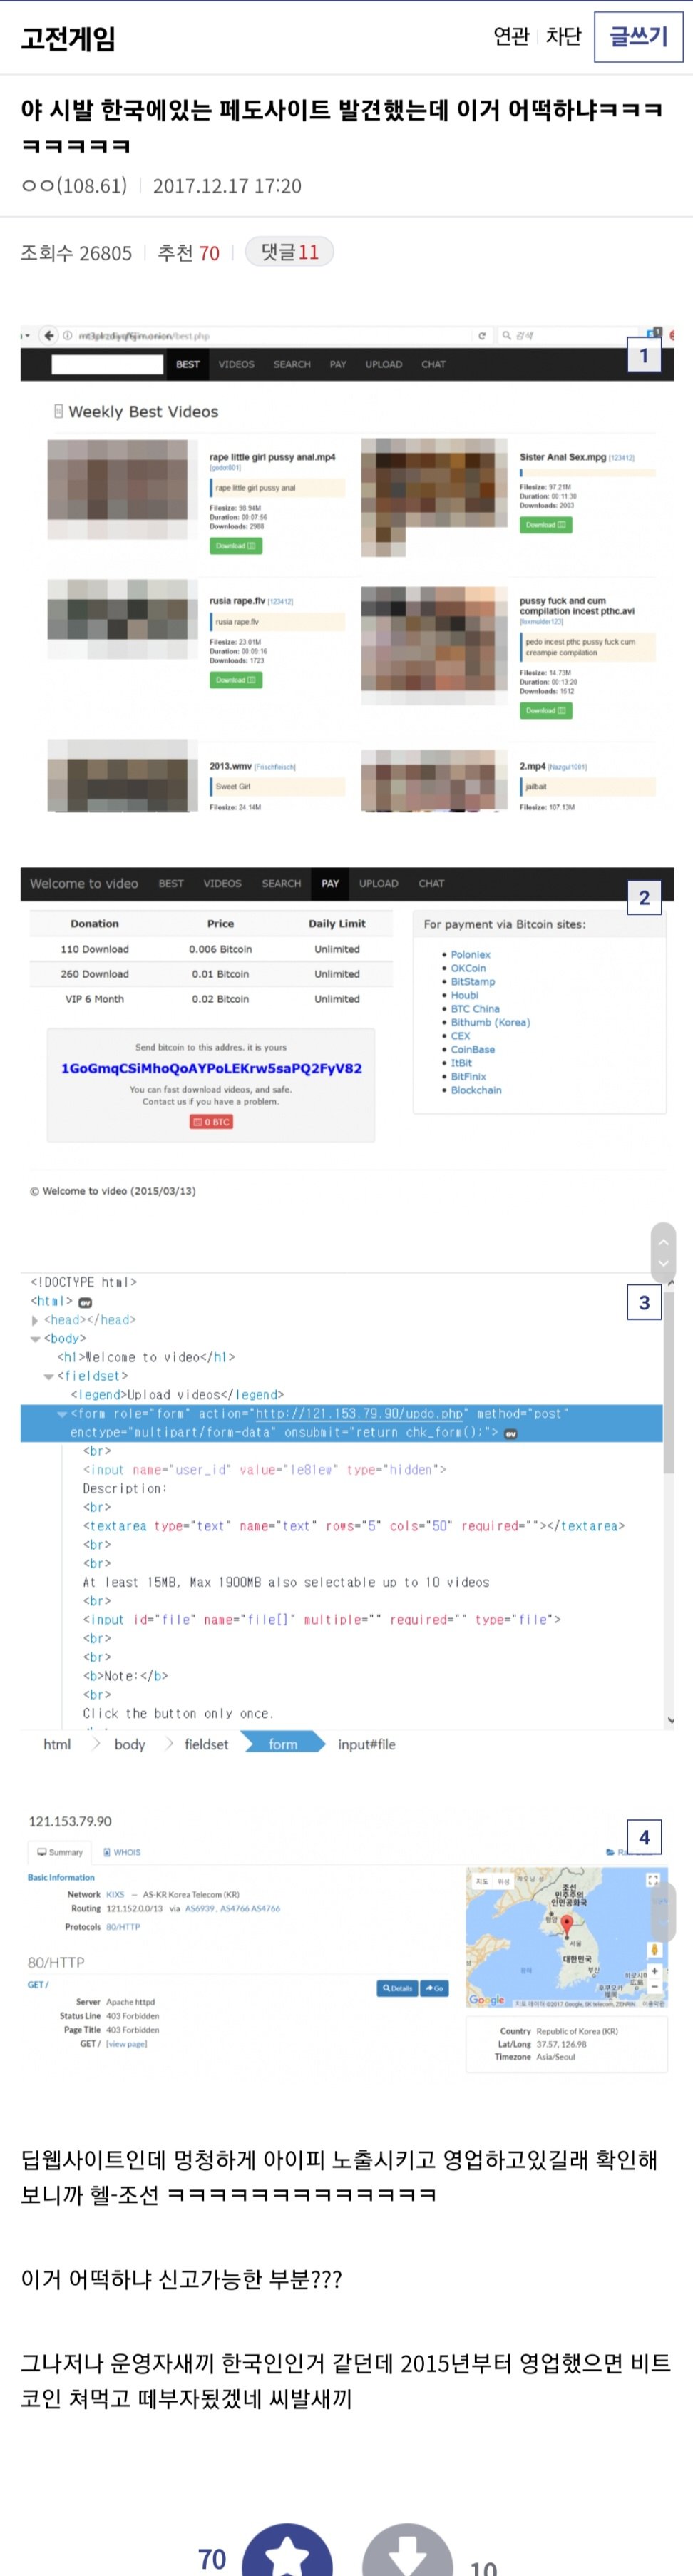The height and width of the screenshot is (2576, 693).
Task: Open the 연관 related link
Action: (511, 37)
